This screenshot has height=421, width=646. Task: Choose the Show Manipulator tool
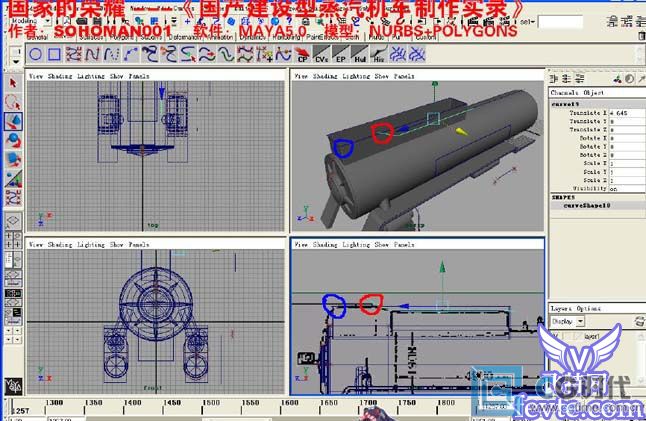point(13,178)
